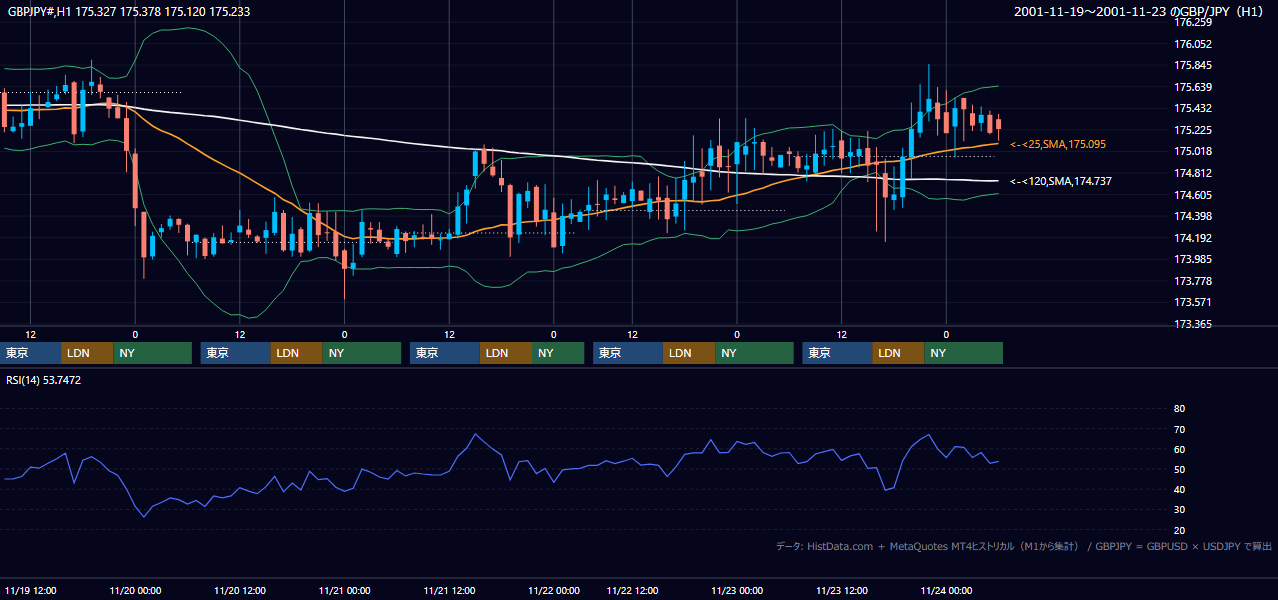Select the RSI scale value 70
This screenshot has height=600, width=1278.
point(1179,429)
